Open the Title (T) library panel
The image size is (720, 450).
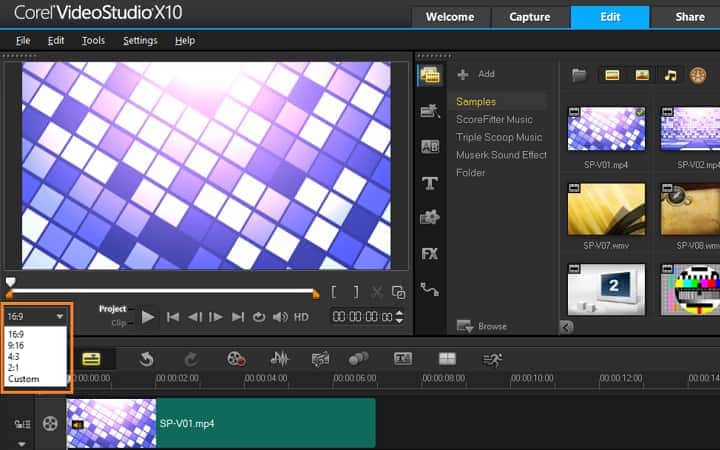[430, 183]
